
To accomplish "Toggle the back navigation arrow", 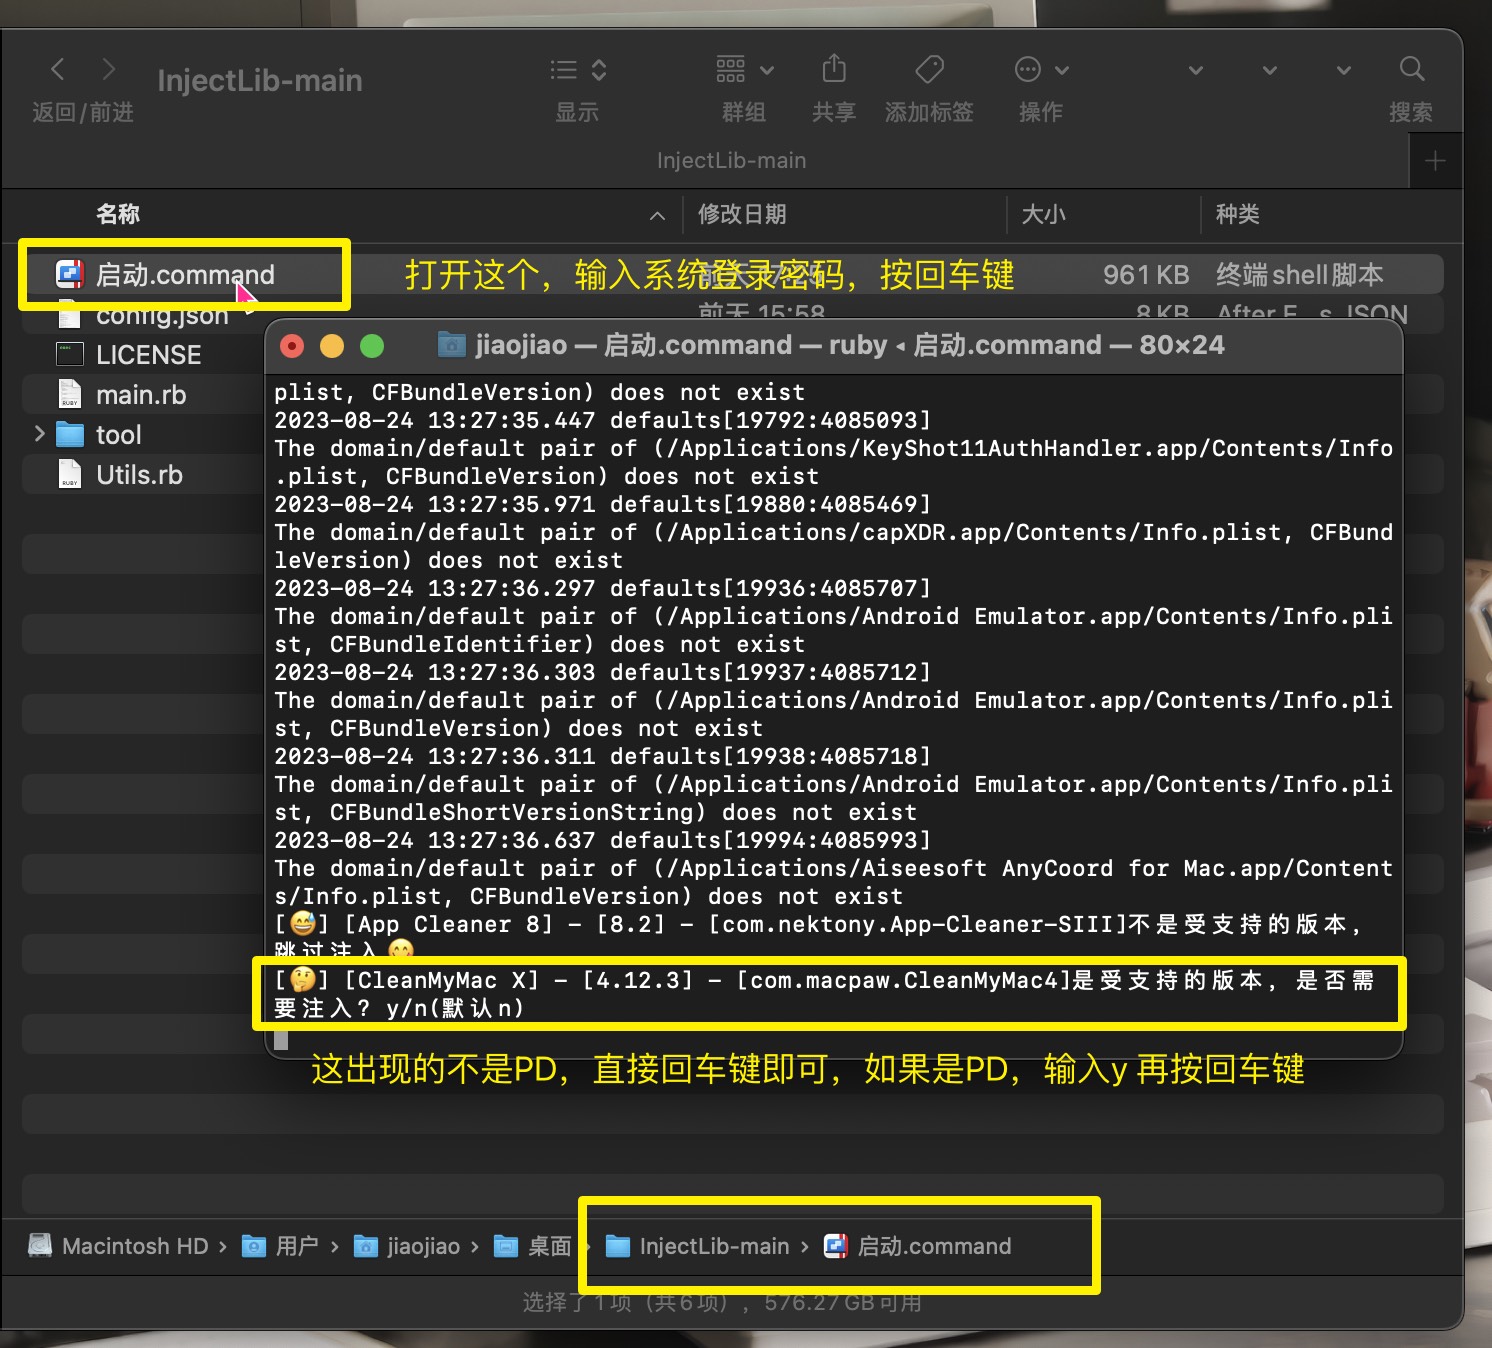I will pyautogui.click(x=57, y=69).
